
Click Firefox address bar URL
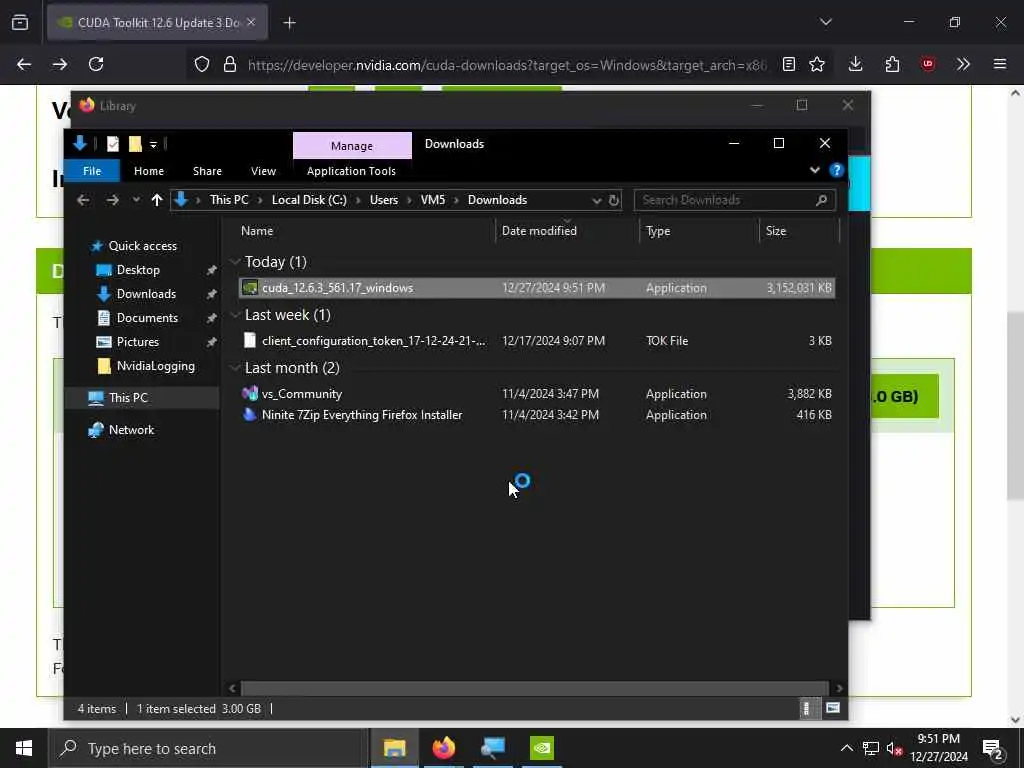point(507,65)
